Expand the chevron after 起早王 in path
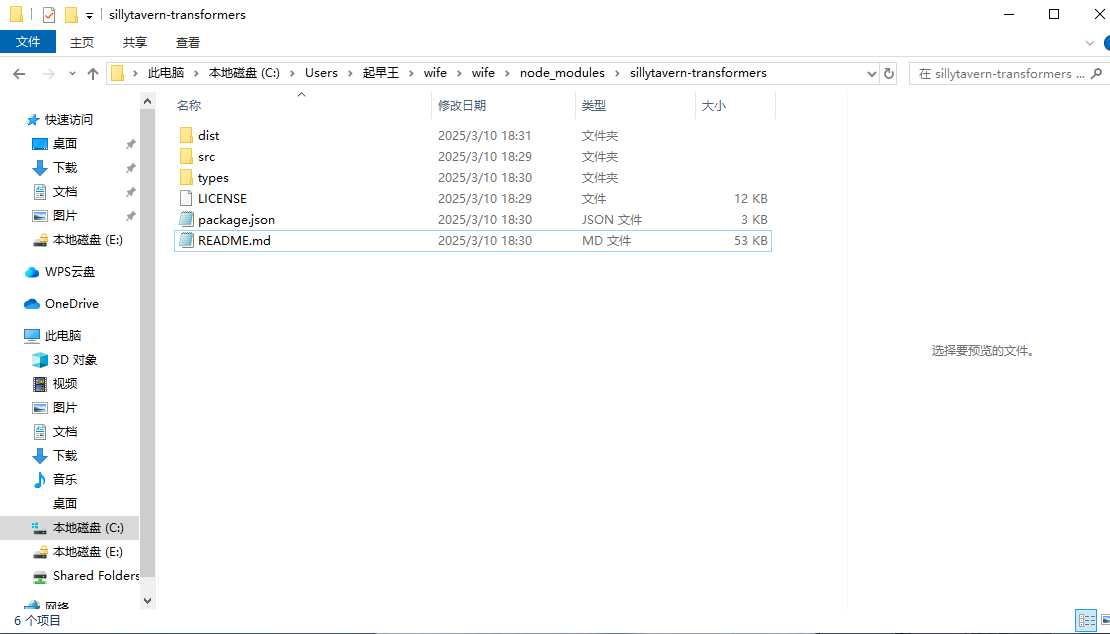The image size is (1110, 634). [x=412, y=73]
